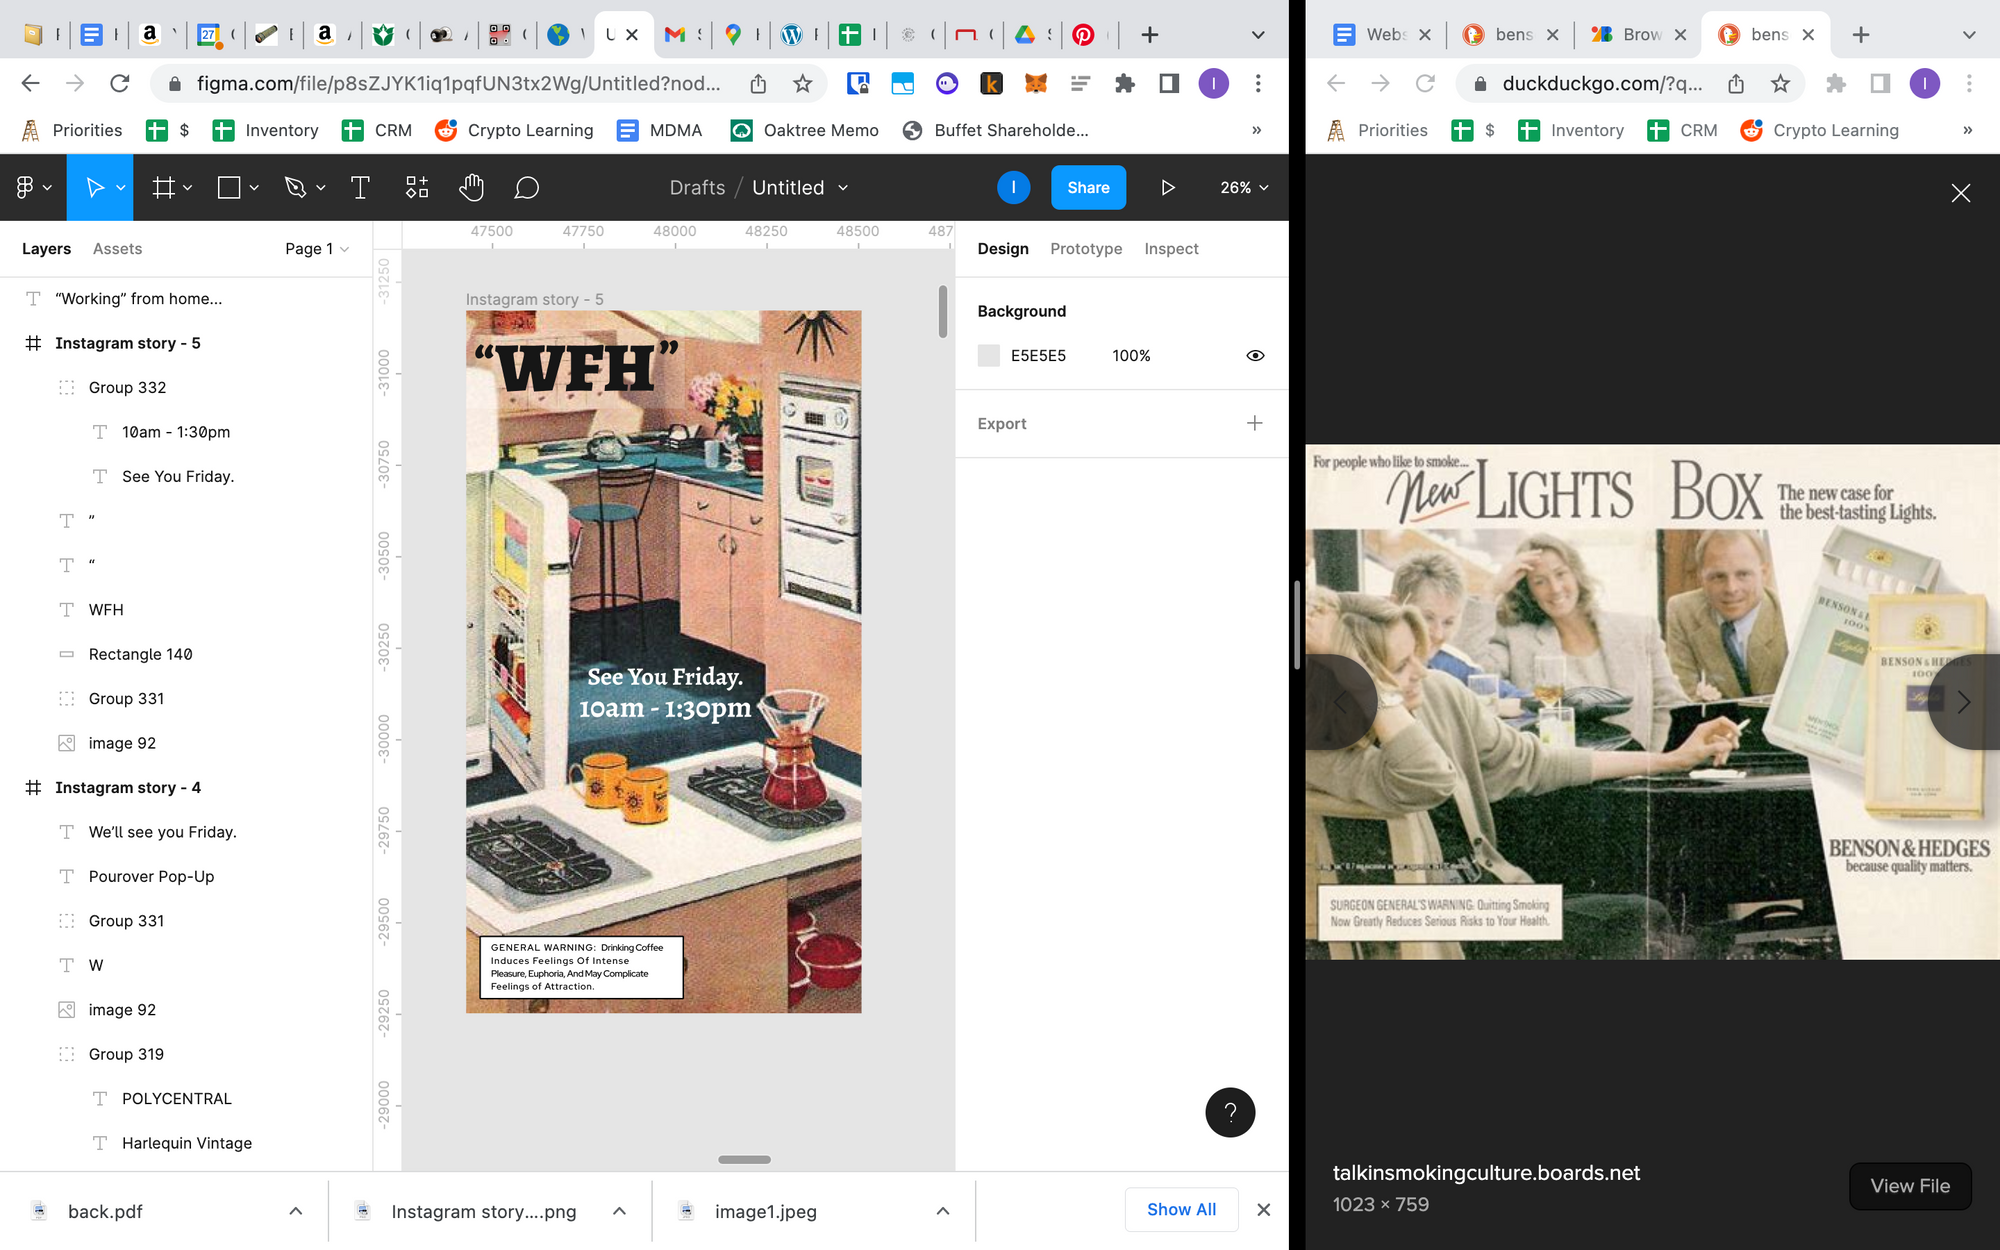
Task: Select the Pen tool
Action: (x=295, y=188)
